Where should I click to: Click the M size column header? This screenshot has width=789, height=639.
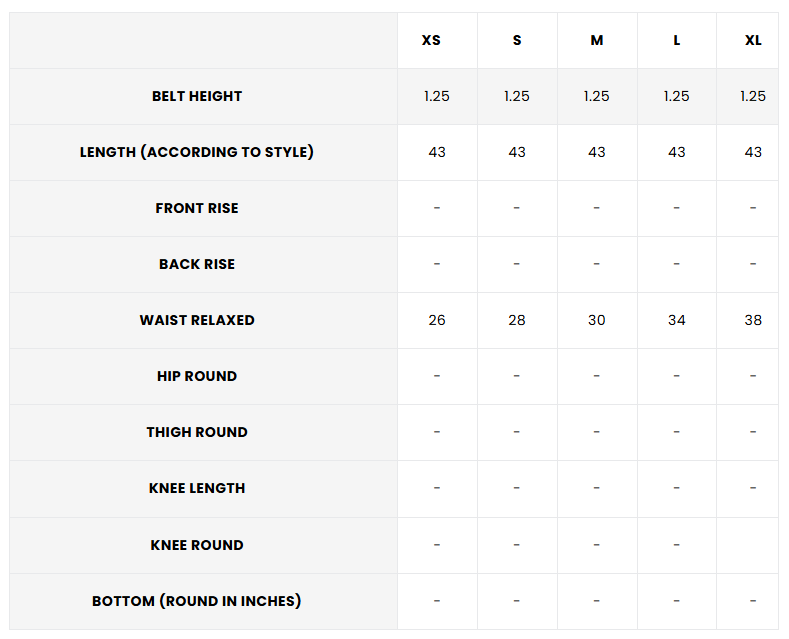597,40
